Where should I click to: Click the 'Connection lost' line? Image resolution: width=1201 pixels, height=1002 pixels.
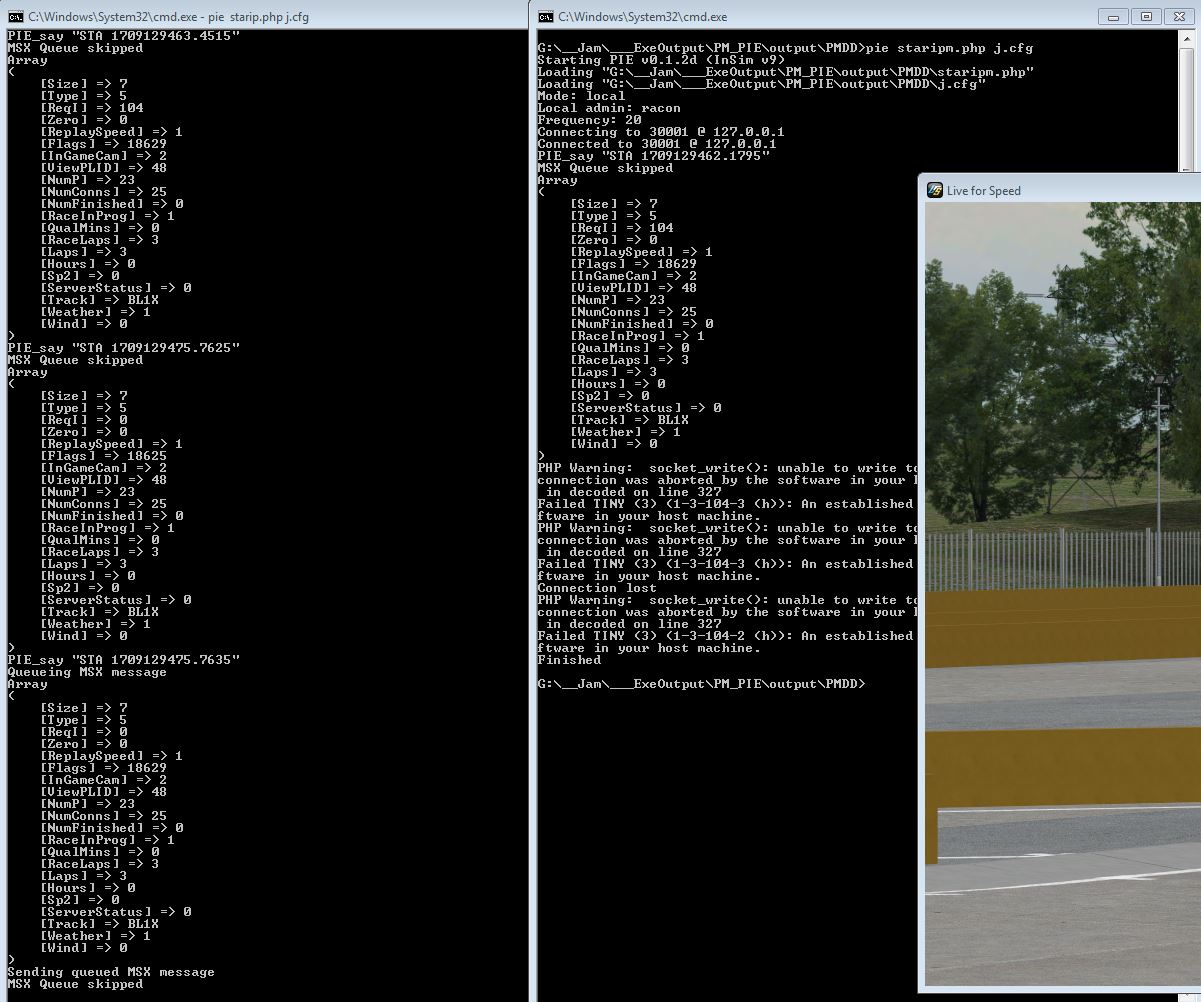click(597, 588)
